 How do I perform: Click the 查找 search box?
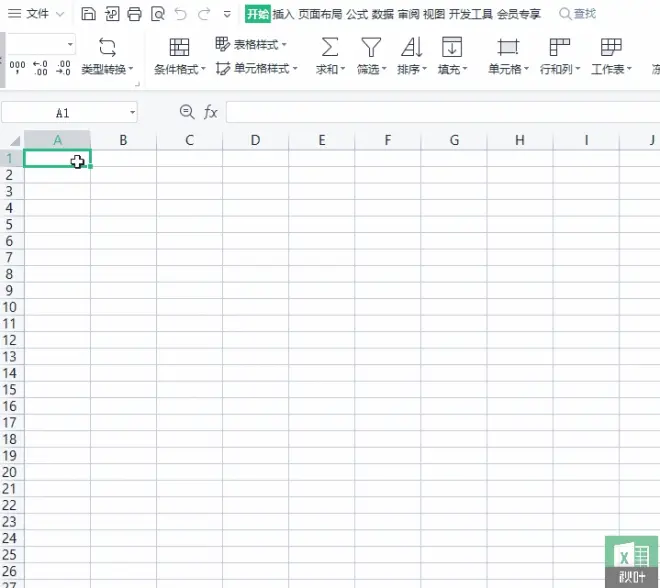pyautogui.click(x=578, y=14)
